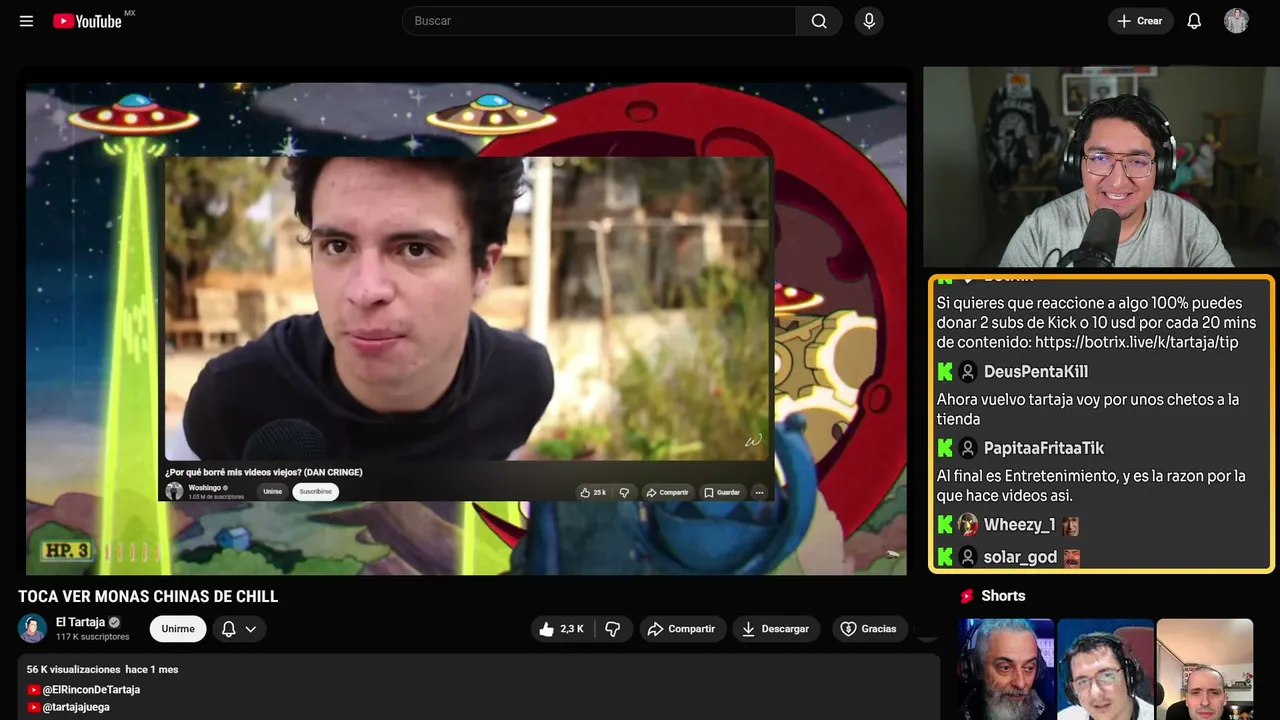The width and height of the screenshot is (1280, 720).
Task: Expand the channel notification bell dropdown
Action: [239, 629]
